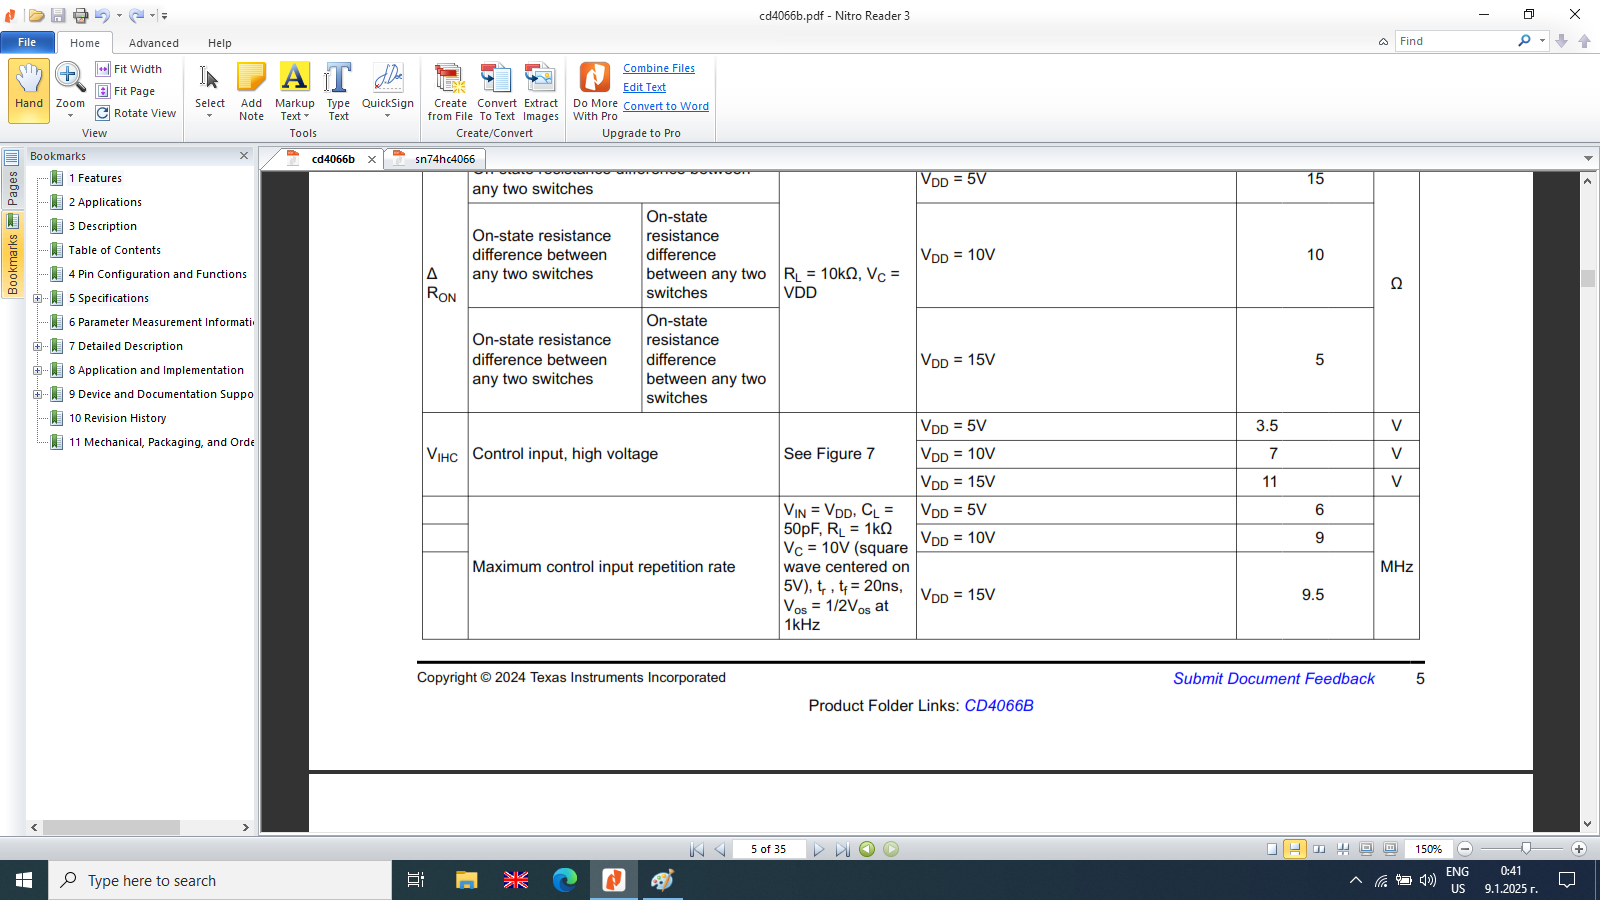1600x900 pixels.
Task: Close the Bookmarks panel
Action: [244, 156]
